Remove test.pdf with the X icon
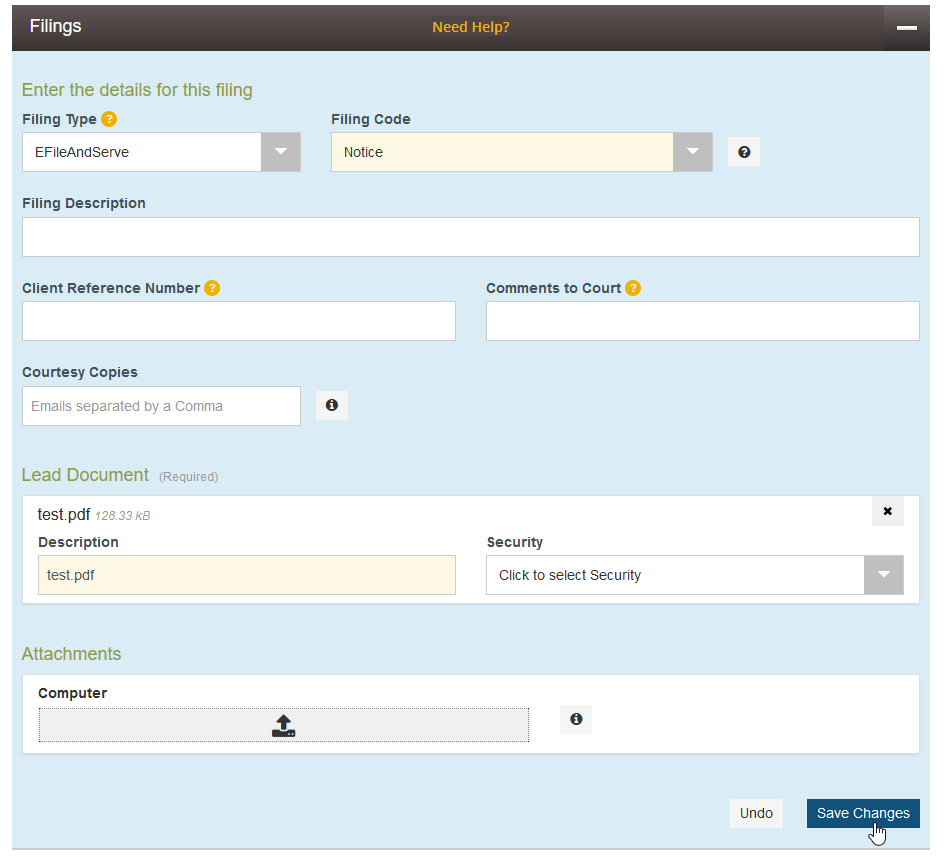Screen dimensions: 944x857 (x=887, y=511)
